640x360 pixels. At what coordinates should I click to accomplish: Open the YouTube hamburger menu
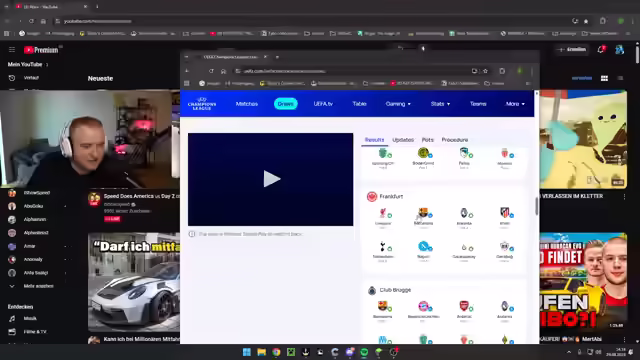[12, 50]
